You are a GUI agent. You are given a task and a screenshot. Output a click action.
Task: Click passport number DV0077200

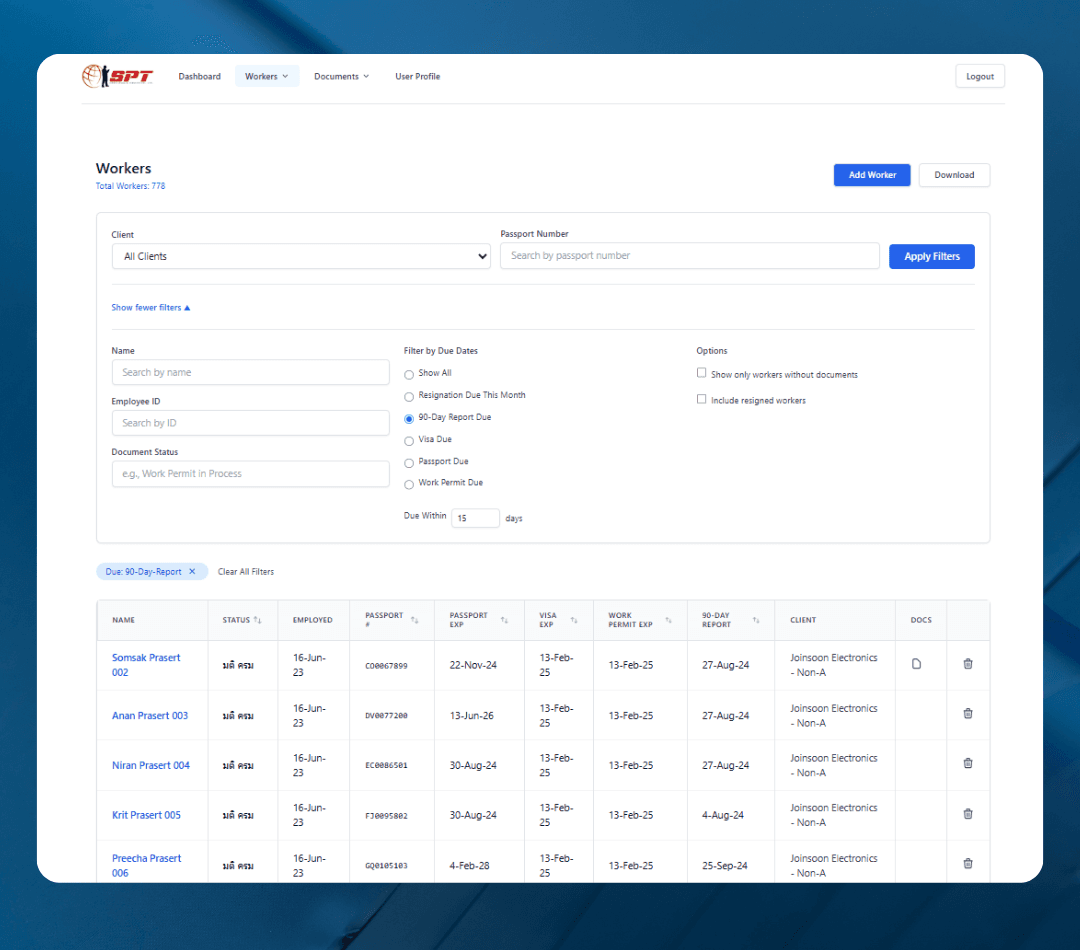[x=386, y=716]
